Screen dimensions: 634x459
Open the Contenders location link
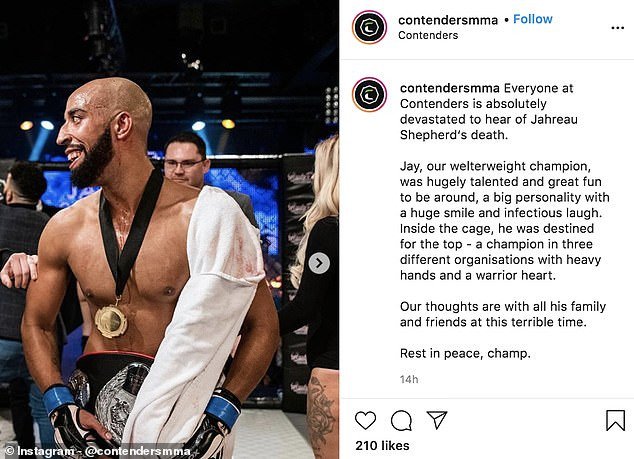coord(428,35)
